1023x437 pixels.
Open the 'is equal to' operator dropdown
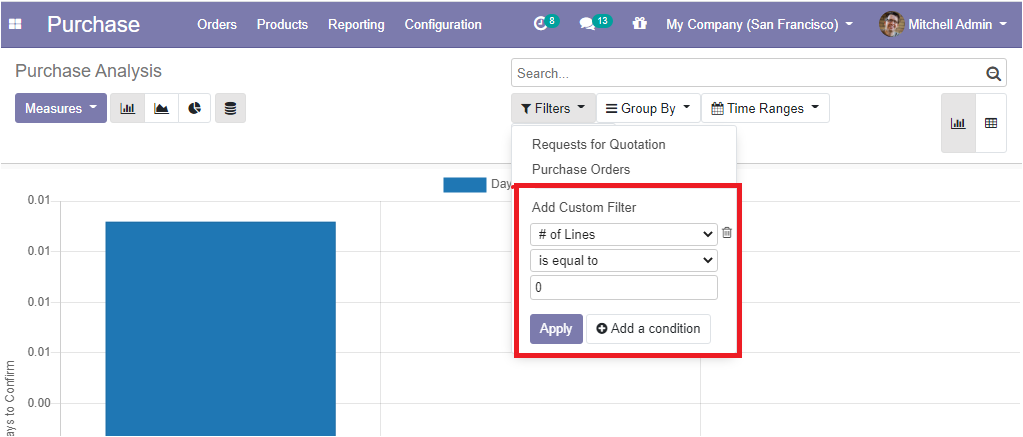click(x=624, y=260)
